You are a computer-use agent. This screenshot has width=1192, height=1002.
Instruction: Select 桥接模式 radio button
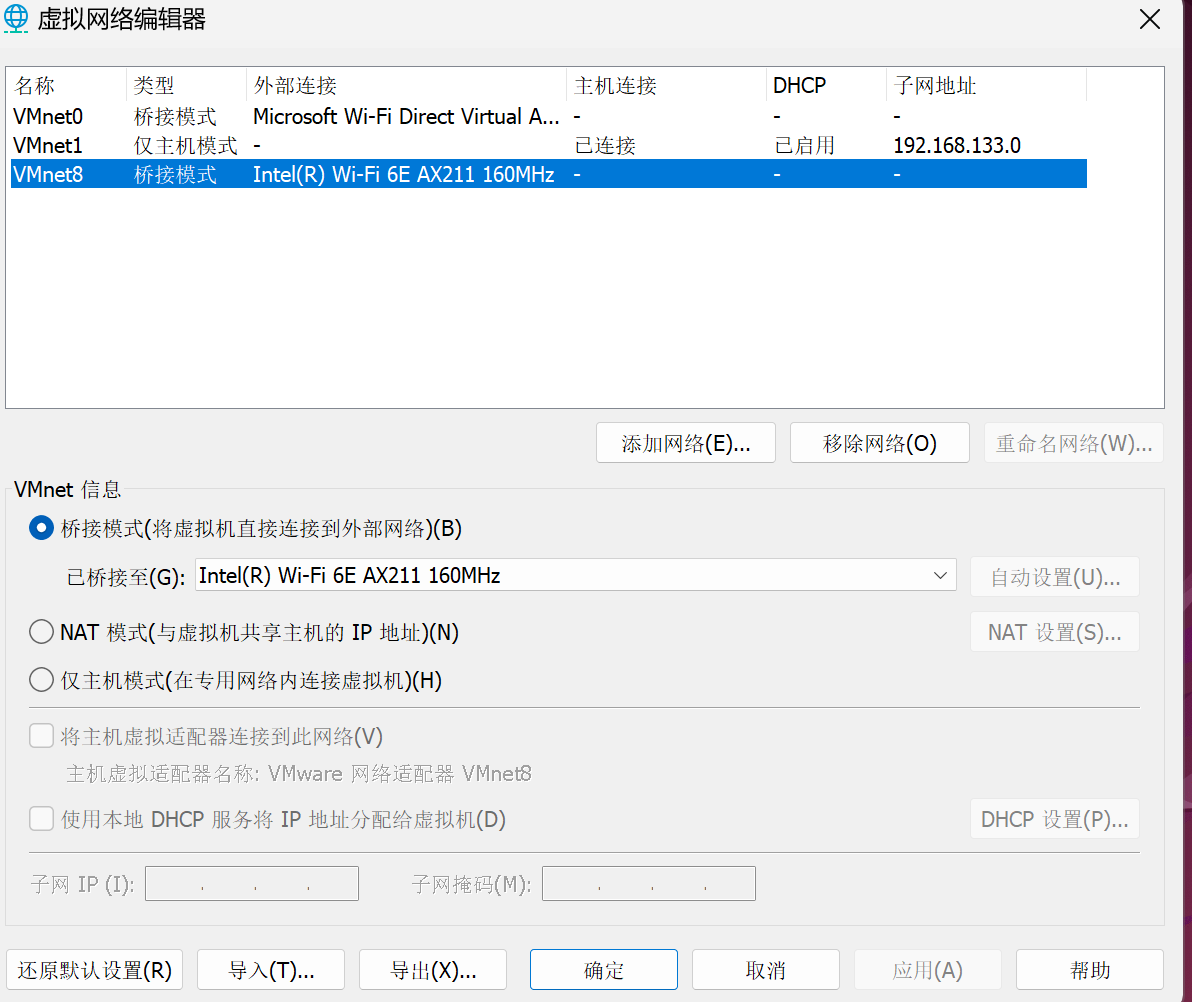[41, 528]
